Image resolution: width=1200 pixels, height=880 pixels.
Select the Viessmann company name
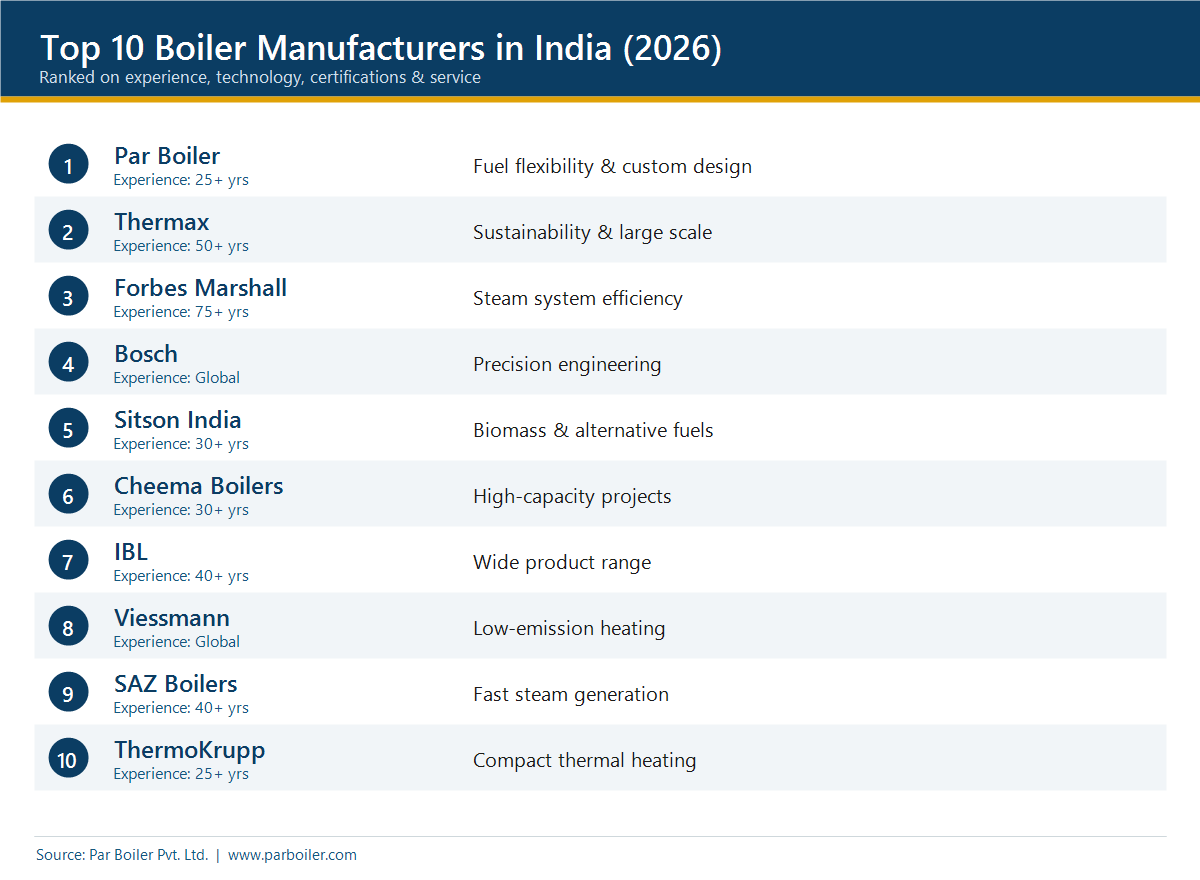(172, 618)
